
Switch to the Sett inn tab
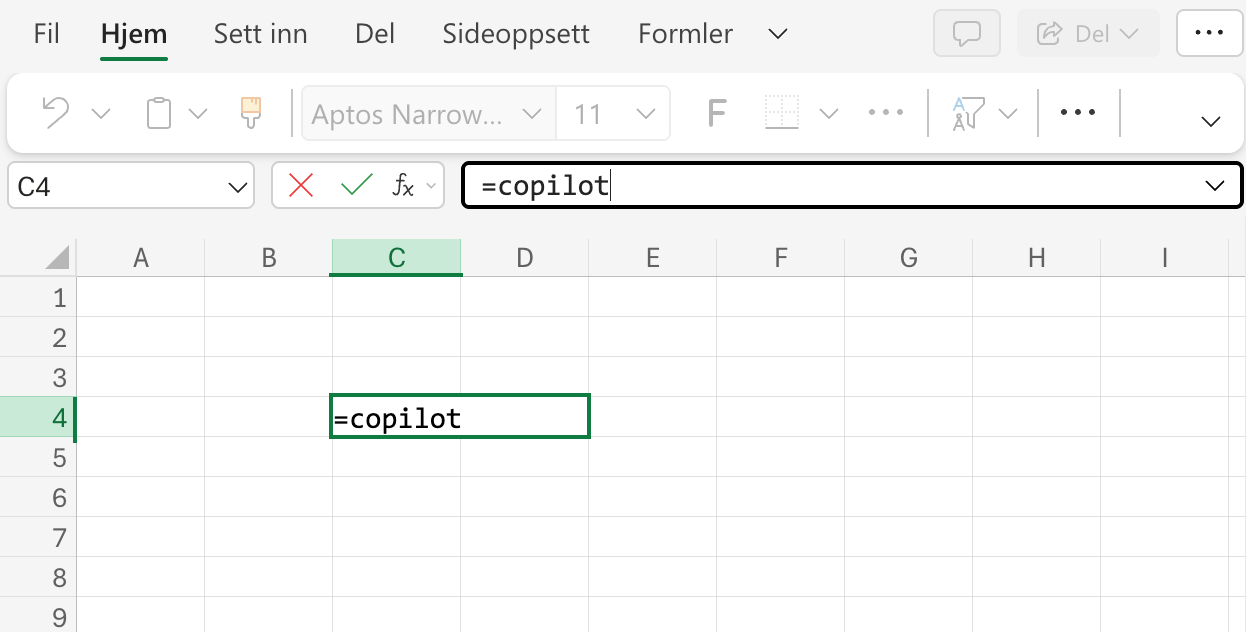(260, 34)
